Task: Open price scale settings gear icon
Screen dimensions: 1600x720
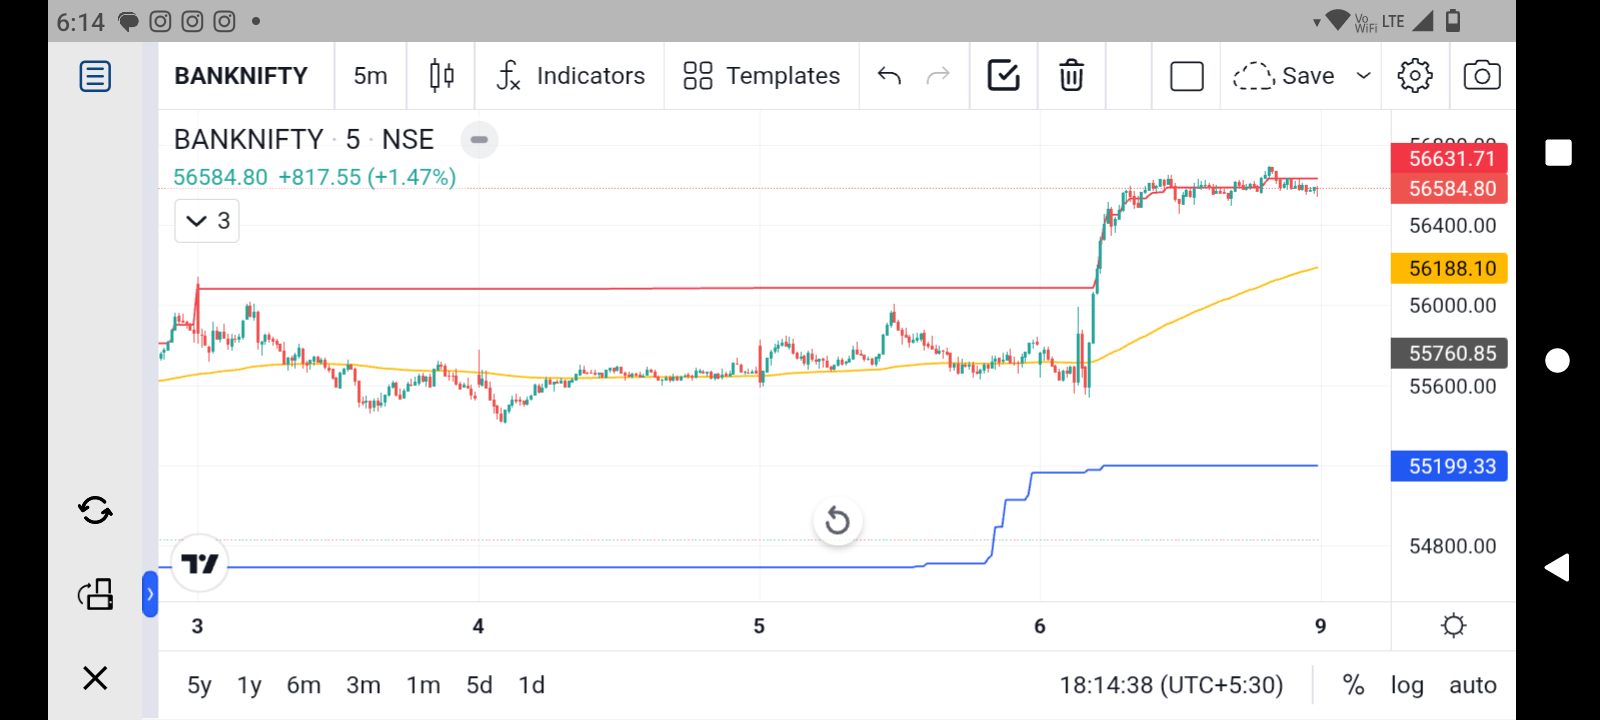Action: point(1453,626)
